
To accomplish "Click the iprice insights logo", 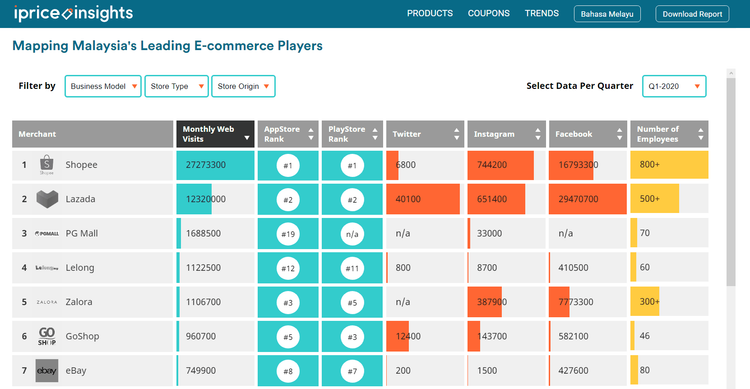I will [x=73, y=13].
